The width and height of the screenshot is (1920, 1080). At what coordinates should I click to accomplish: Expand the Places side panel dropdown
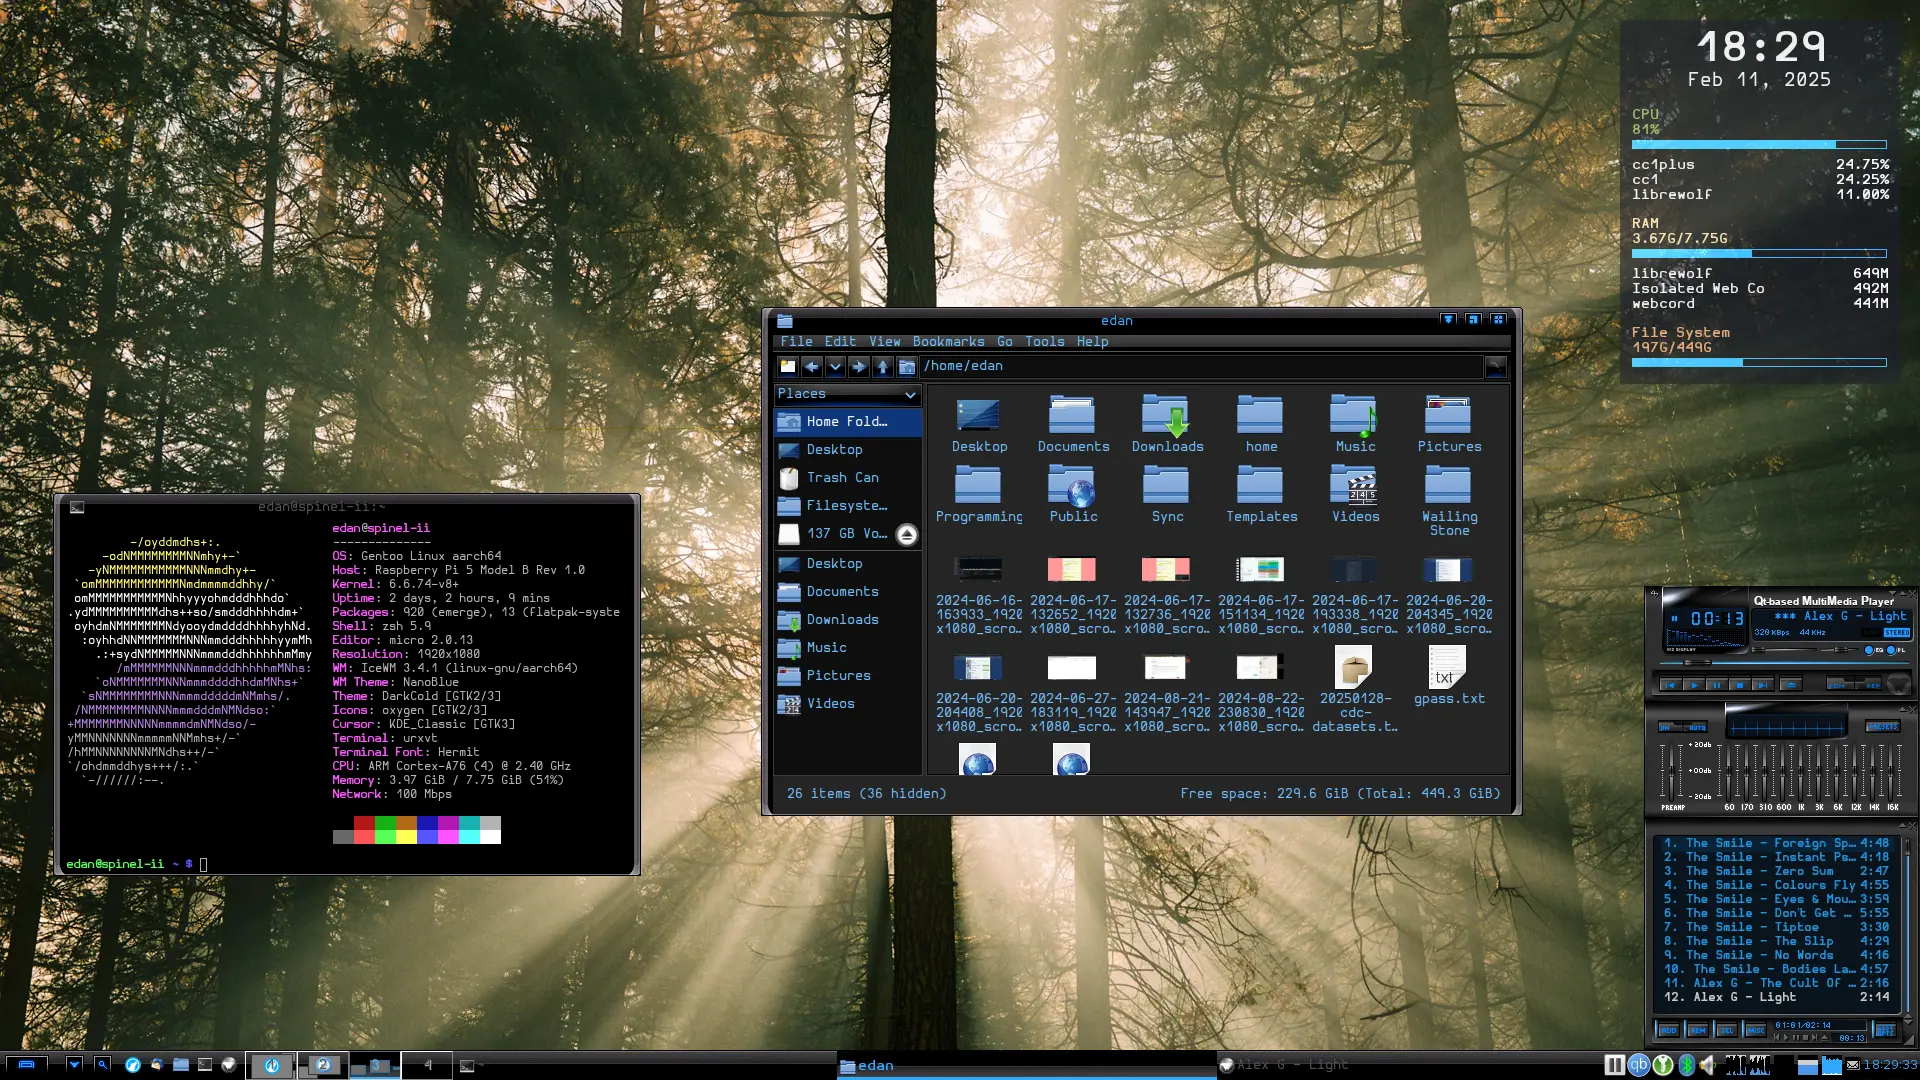[910, 395]
